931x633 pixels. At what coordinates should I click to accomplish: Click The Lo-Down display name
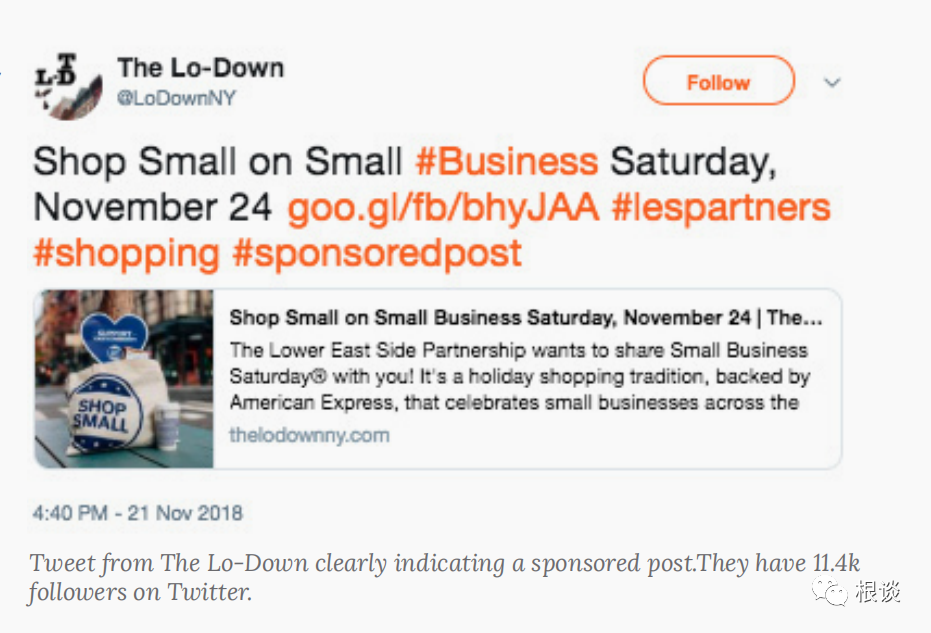click(200, 67)
